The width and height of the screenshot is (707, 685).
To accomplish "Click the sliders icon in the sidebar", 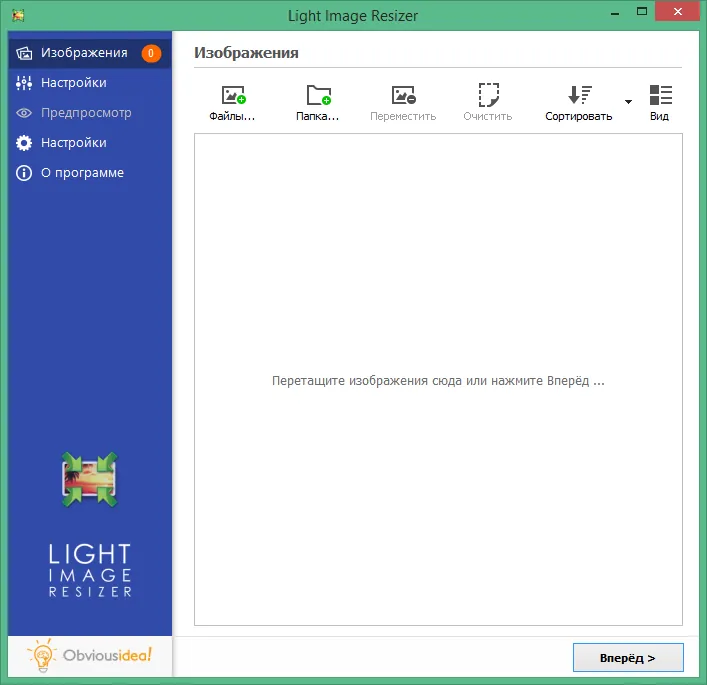I will [x=24, y=83].
